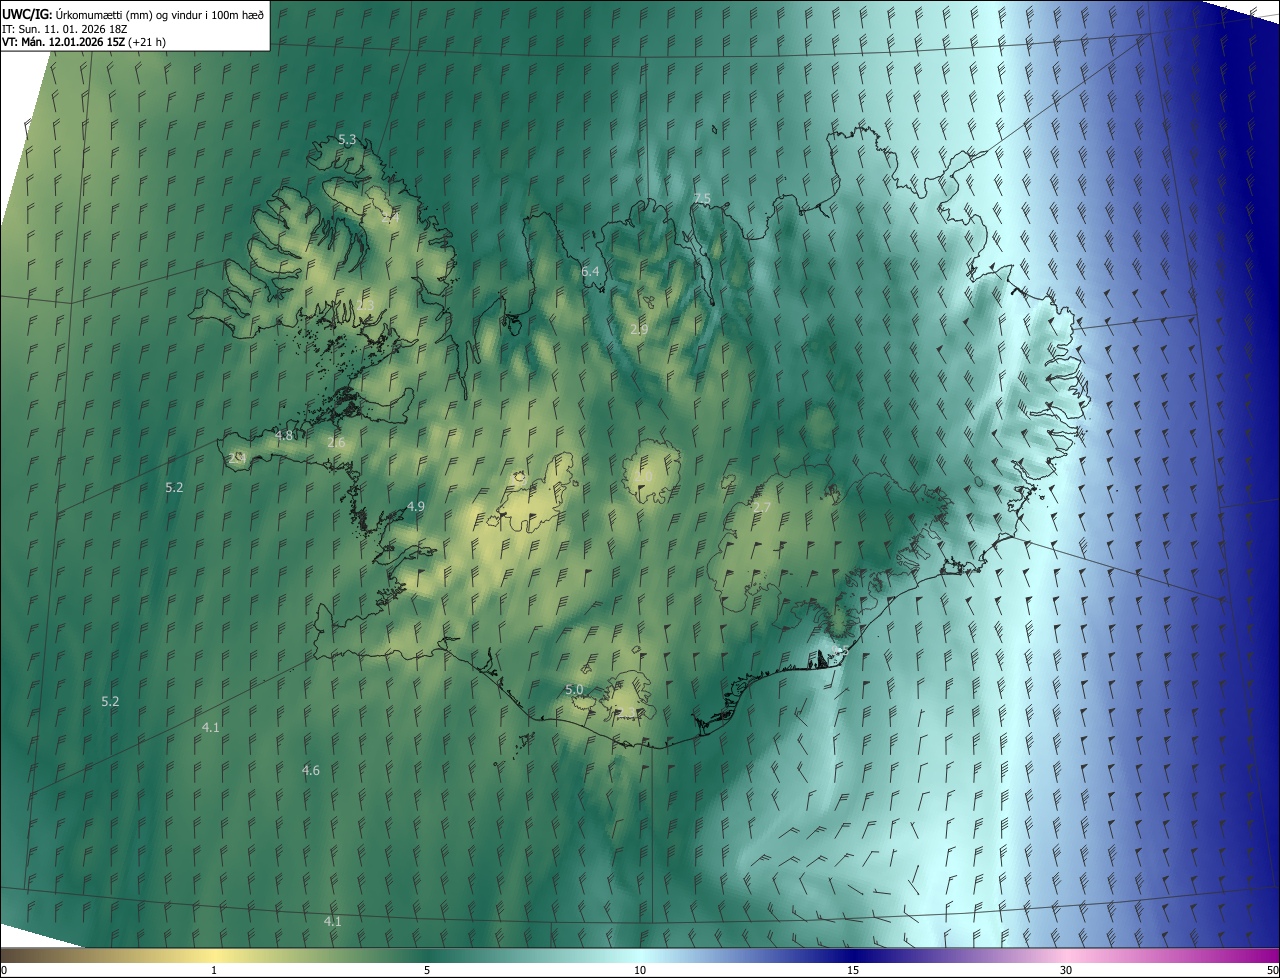Image resolution: width=1280 pixels, height=978 pixels.
Task: Click the color scale tick label 10
Action: (x=640, y=970)
